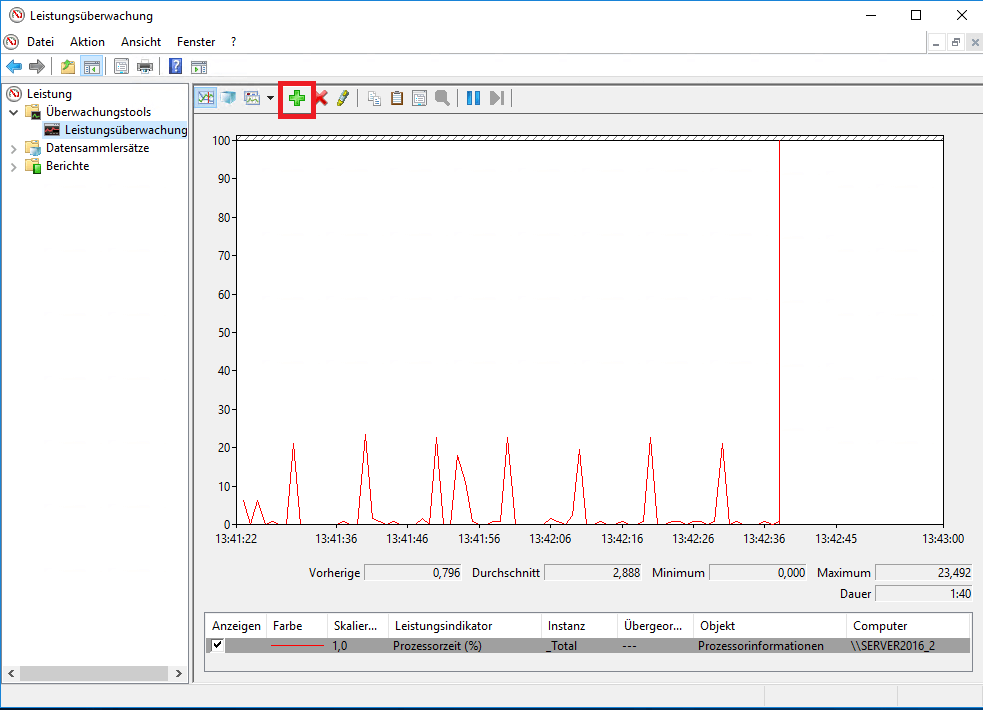Click the green plus Add counter icon

coord(297,98)
